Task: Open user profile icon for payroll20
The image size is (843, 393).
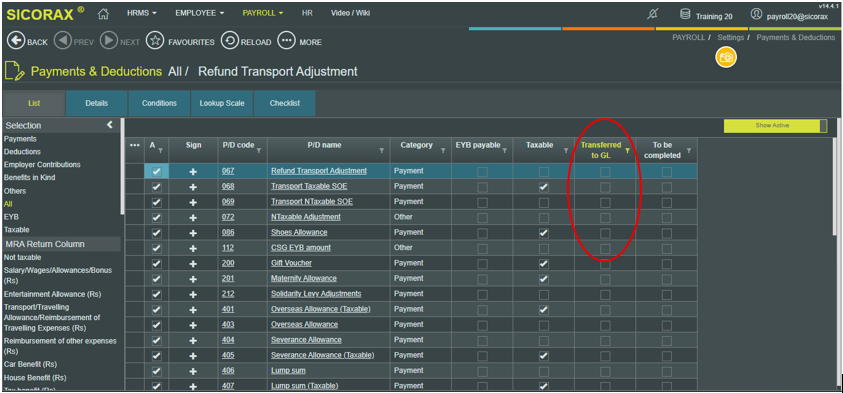Action: click(756, 15)
